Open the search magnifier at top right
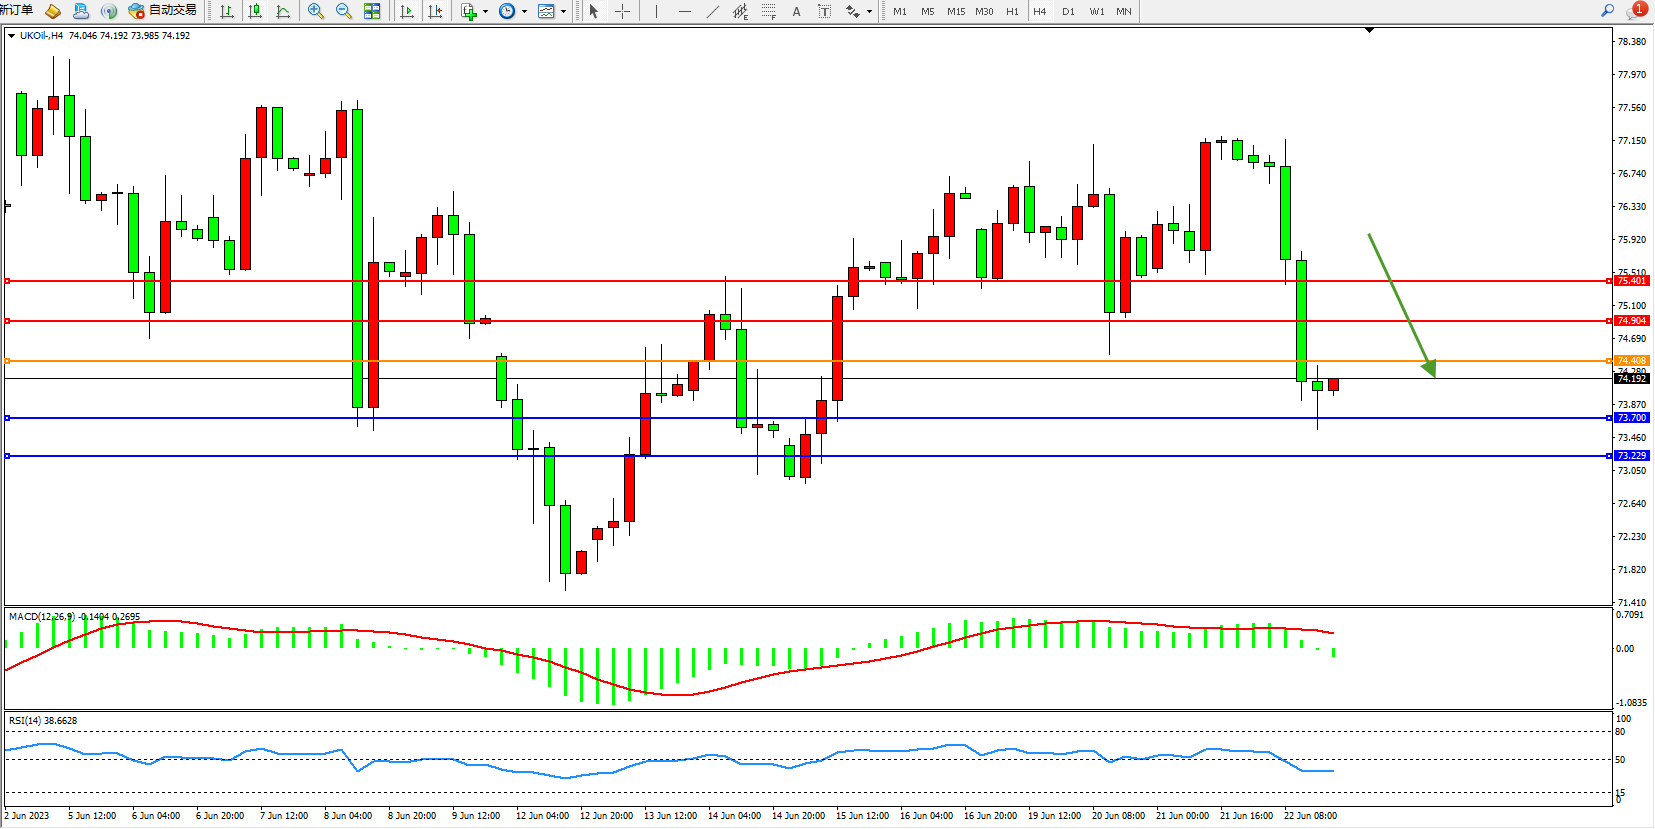 1607,11
